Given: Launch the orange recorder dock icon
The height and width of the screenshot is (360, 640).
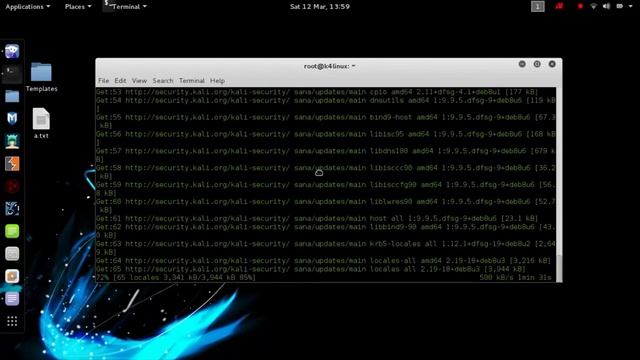Looking at the screenshot, I should pyautogui.click(x=12, y=276).
